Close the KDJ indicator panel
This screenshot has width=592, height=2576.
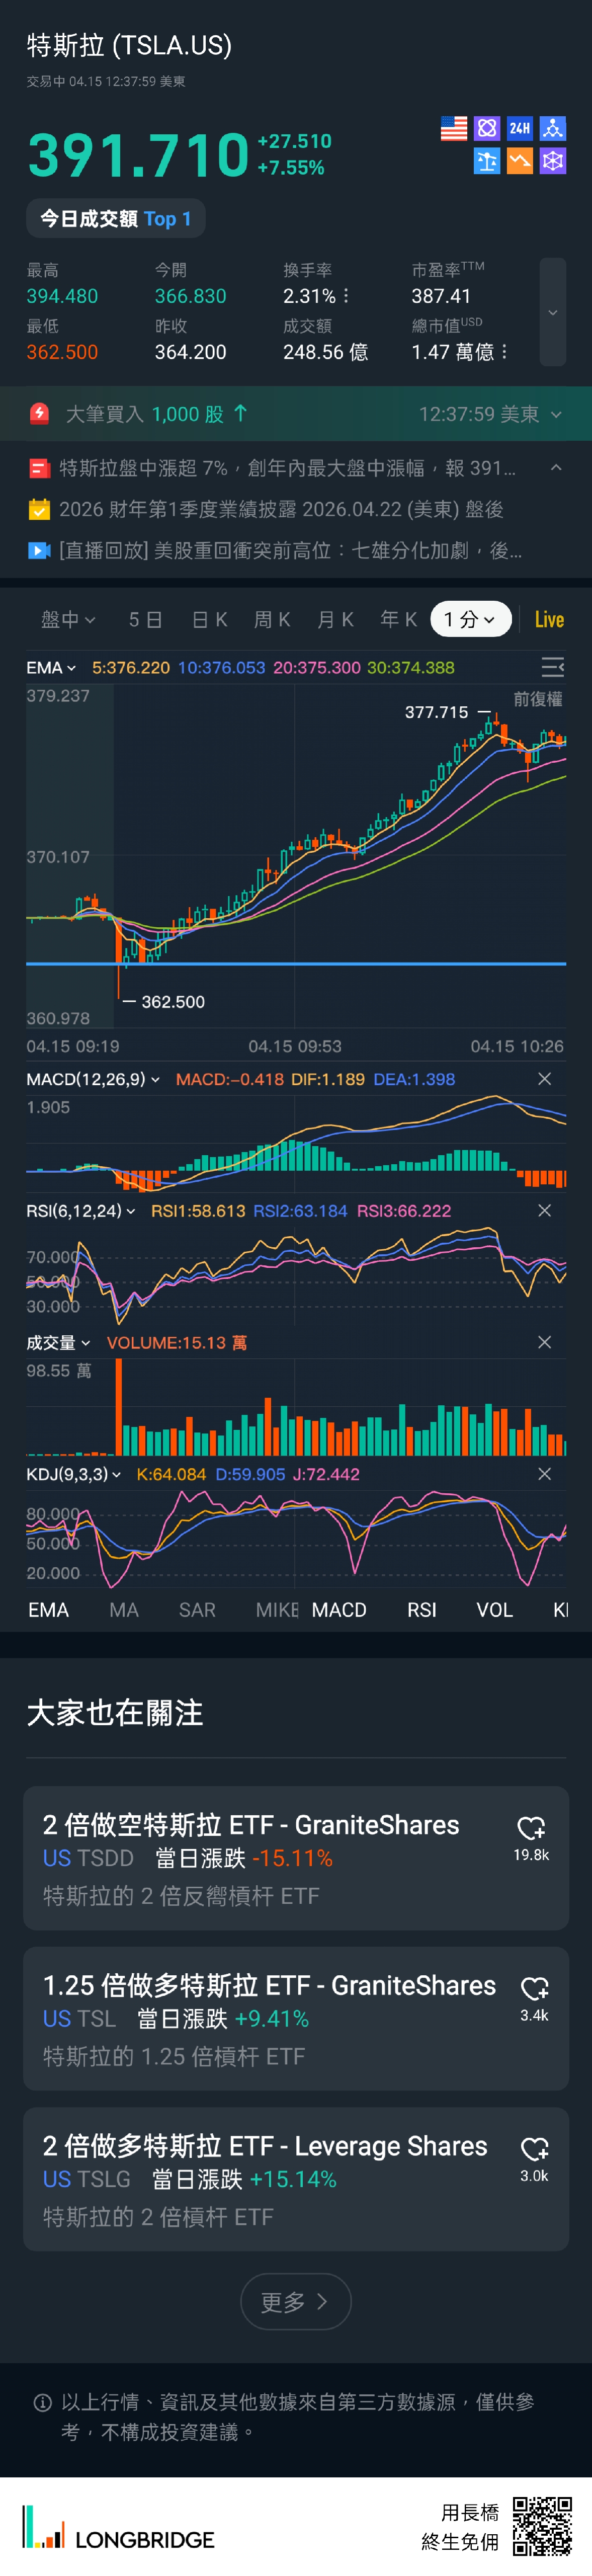click(544, 1474)
